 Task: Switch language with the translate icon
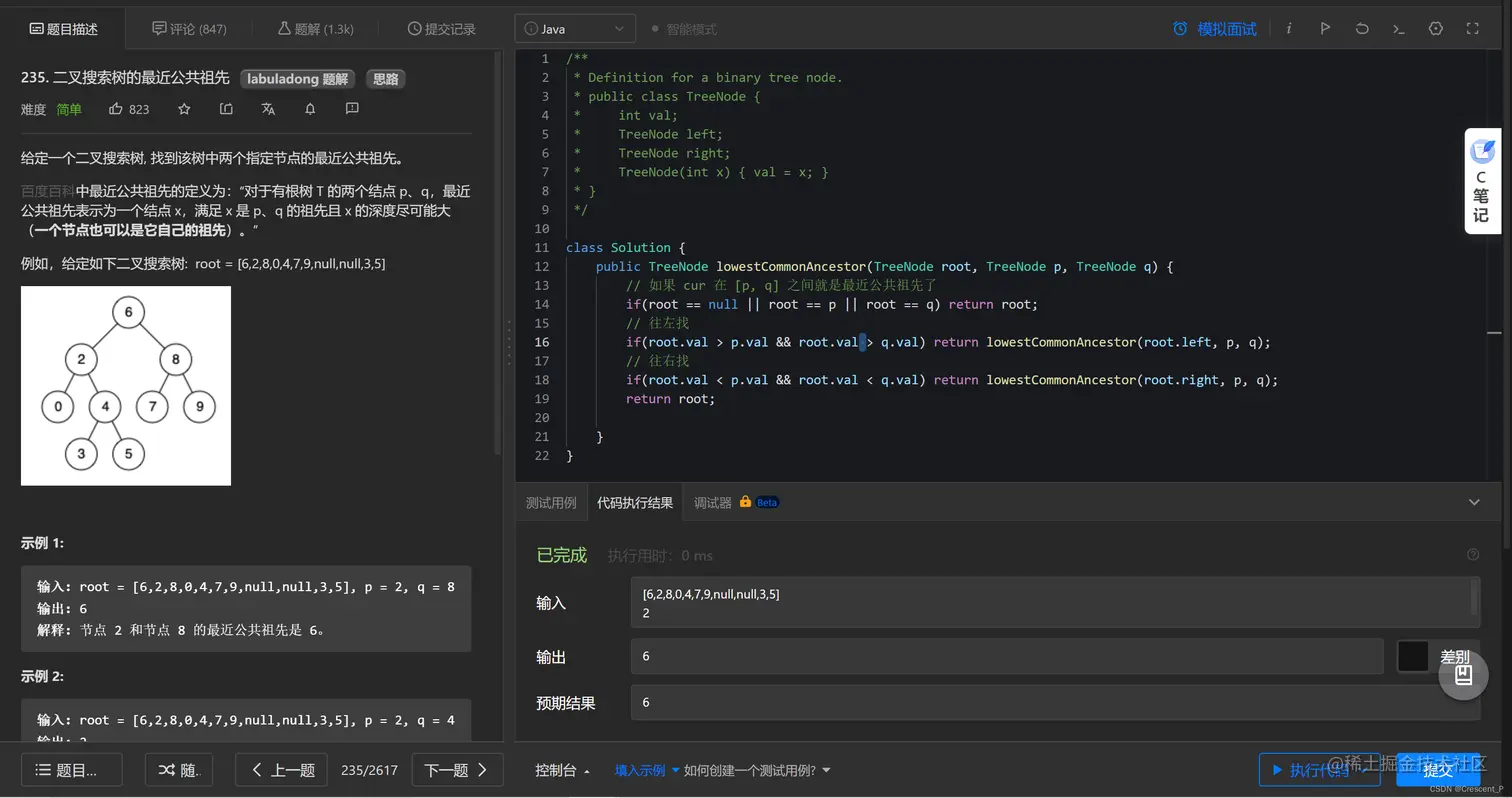click(x=268, y=108)
